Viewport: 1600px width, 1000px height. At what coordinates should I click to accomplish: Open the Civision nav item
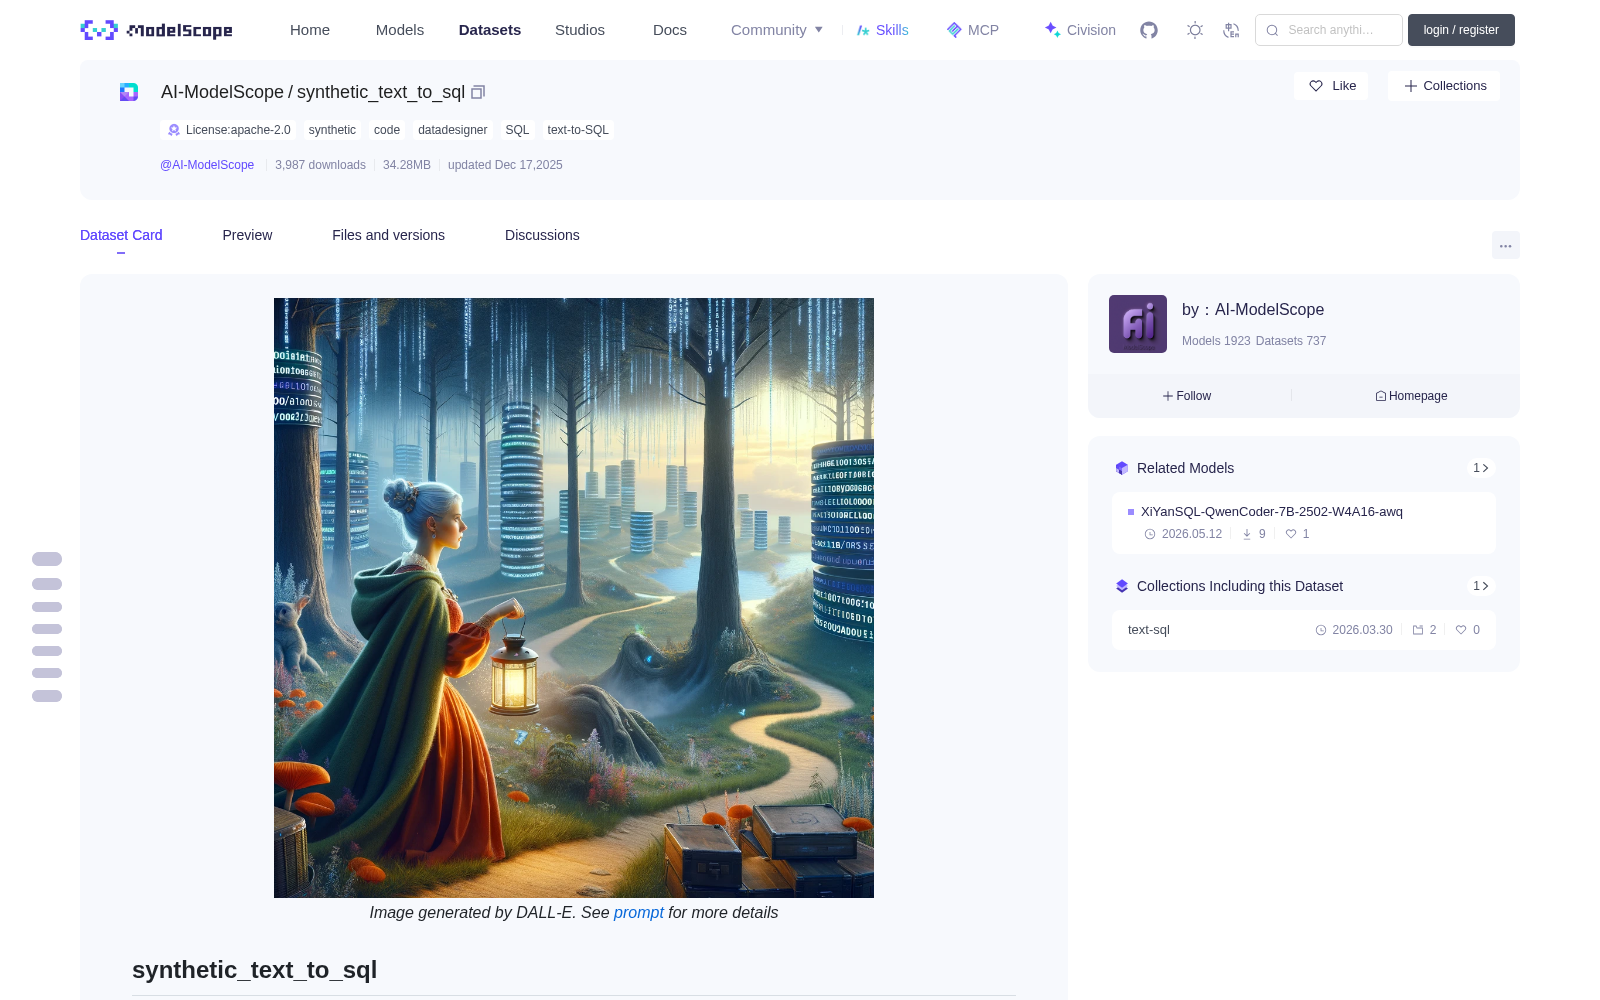[1079, 30]
